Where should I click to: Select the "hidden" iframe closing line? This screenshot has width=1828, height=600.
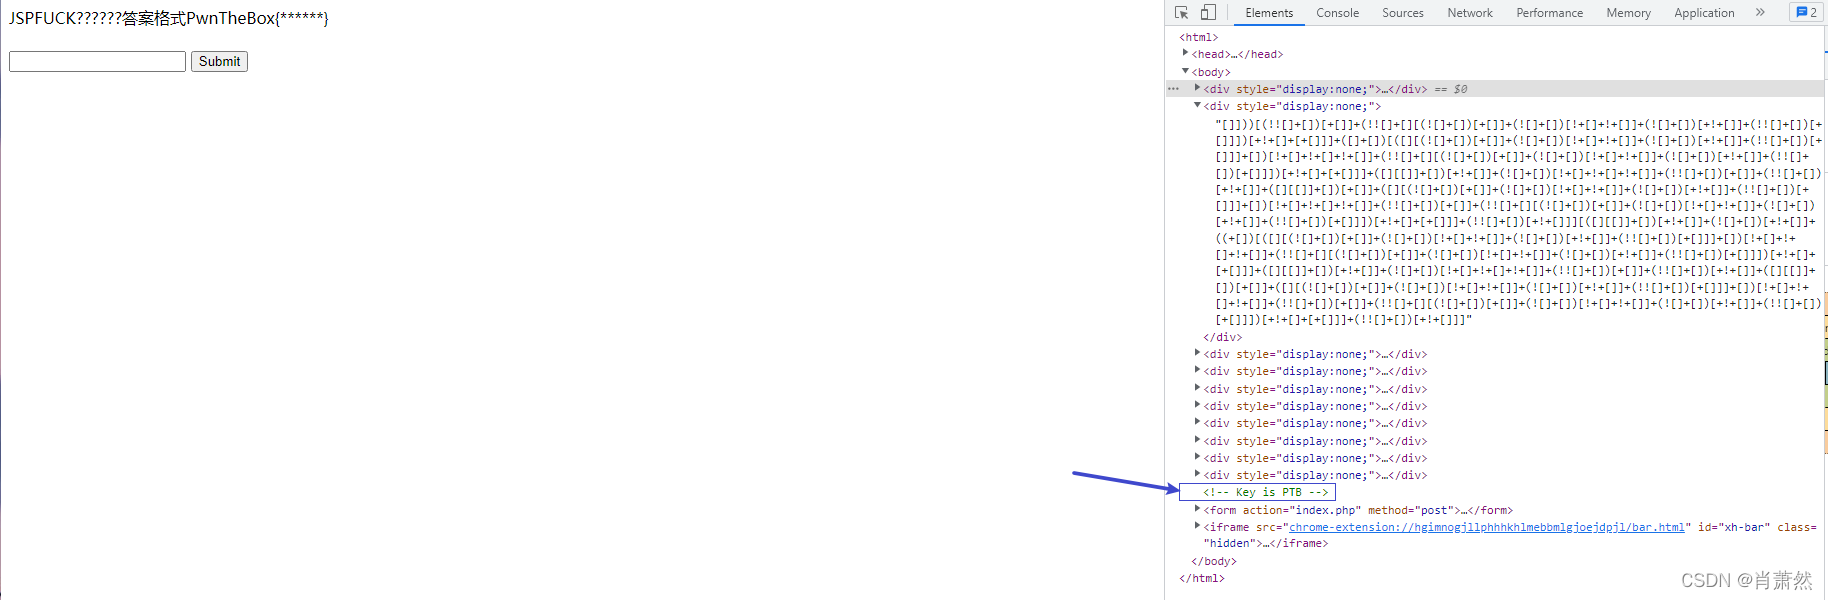1265,544
